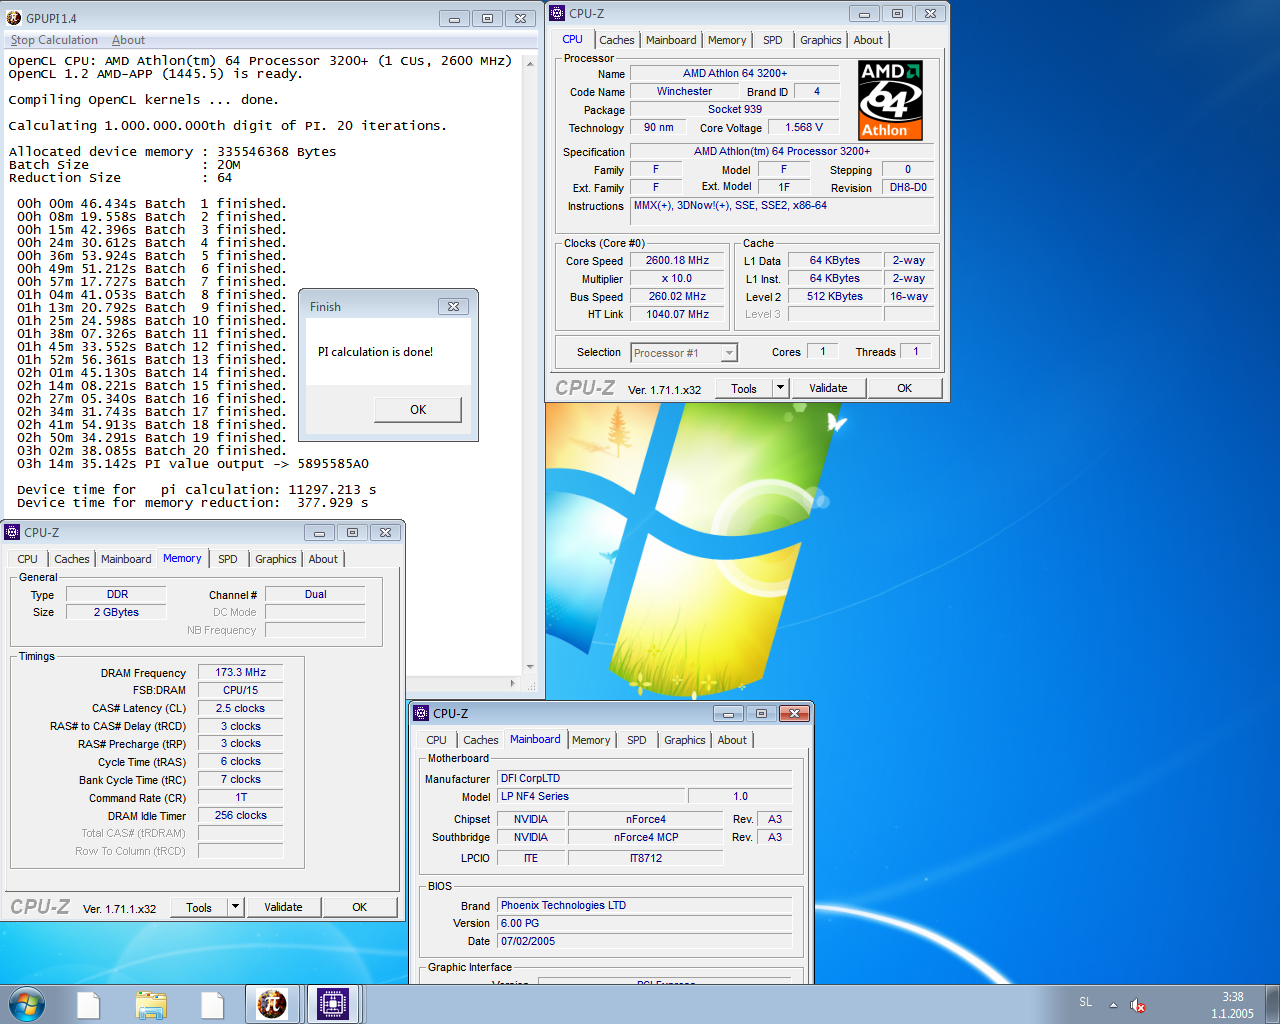Select Graphics tab in Mainboard CPU-Z window
The height and width of the screenshot is (1024, 1280).
click(x=685, y=740)
